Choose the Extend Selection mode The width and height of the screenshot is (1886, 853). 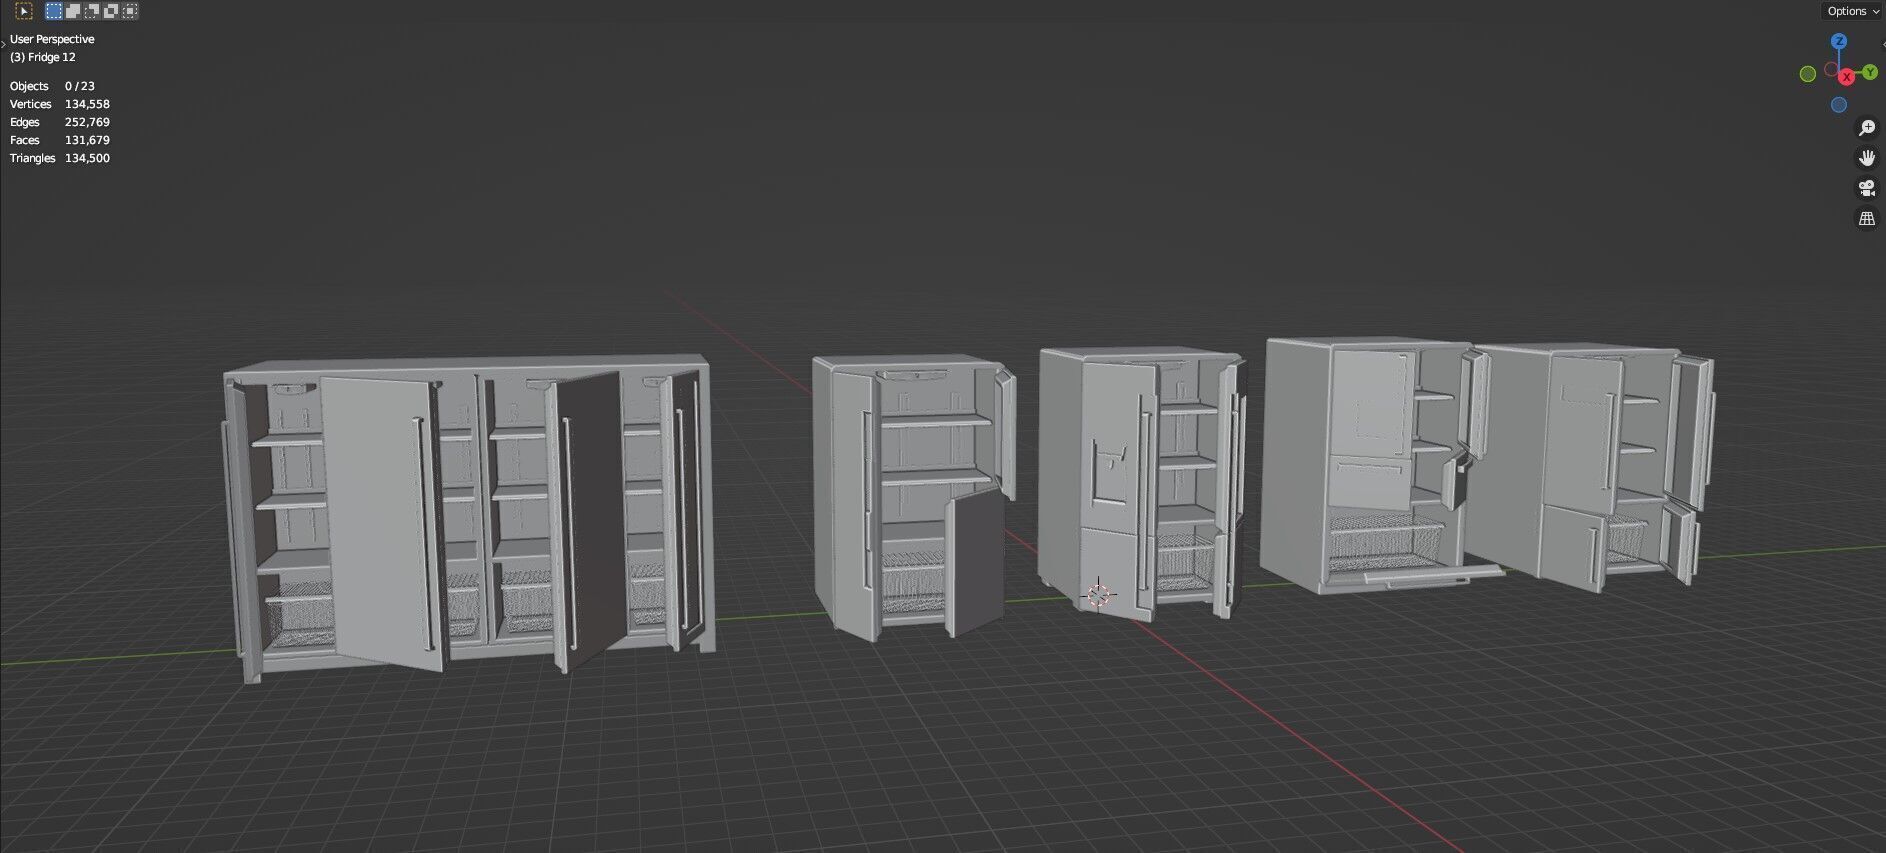coord(73,11)
